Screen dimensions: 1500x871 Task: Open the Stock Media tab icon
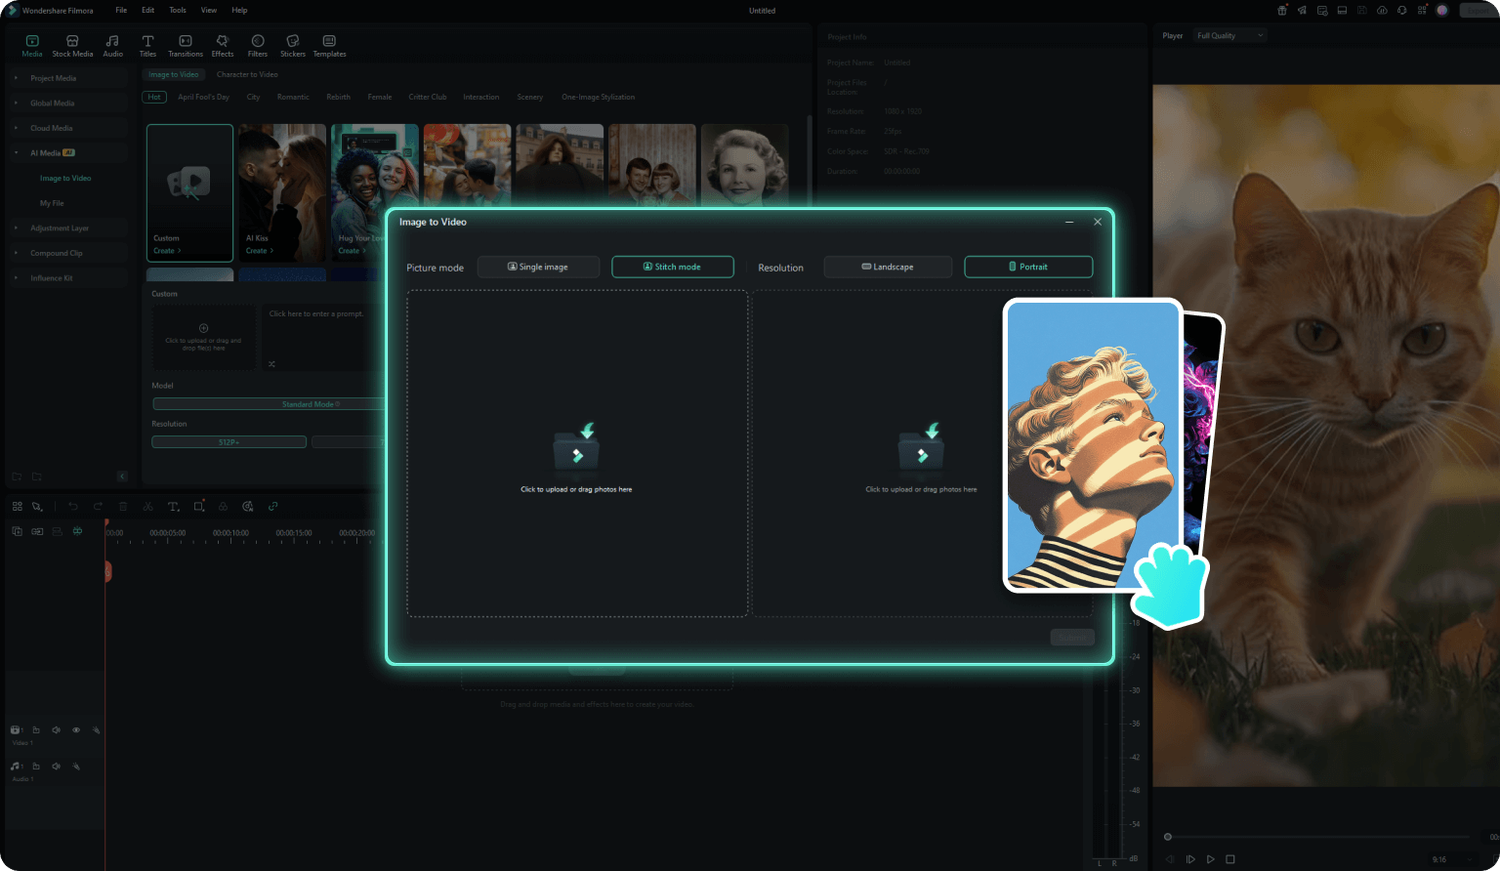[72, 46]
